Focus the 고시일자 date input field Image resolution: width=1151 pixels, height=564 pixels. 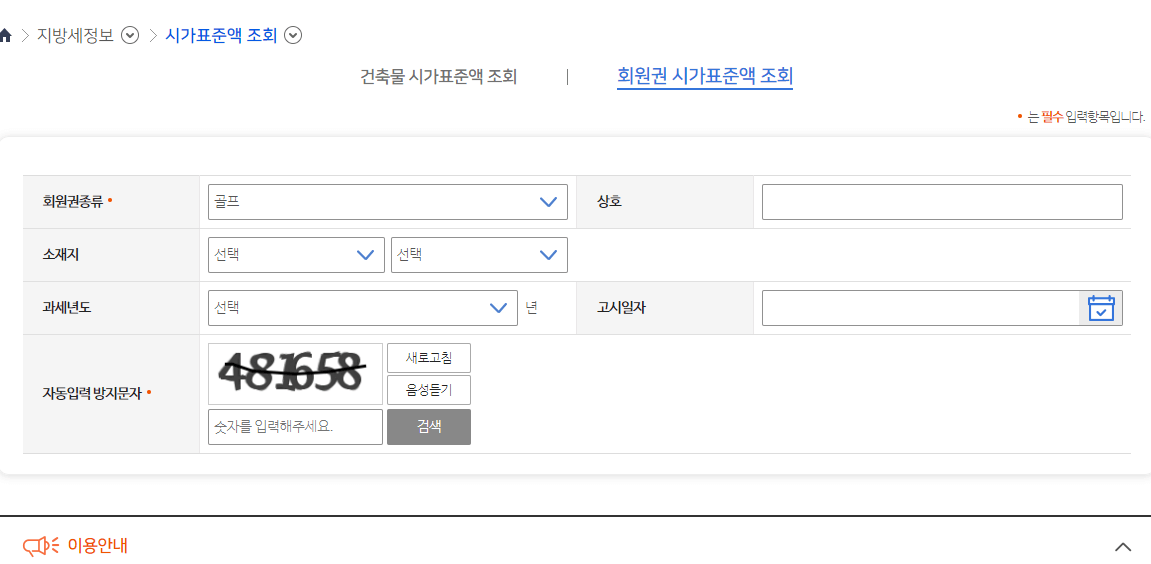click(x=921, y=308)
